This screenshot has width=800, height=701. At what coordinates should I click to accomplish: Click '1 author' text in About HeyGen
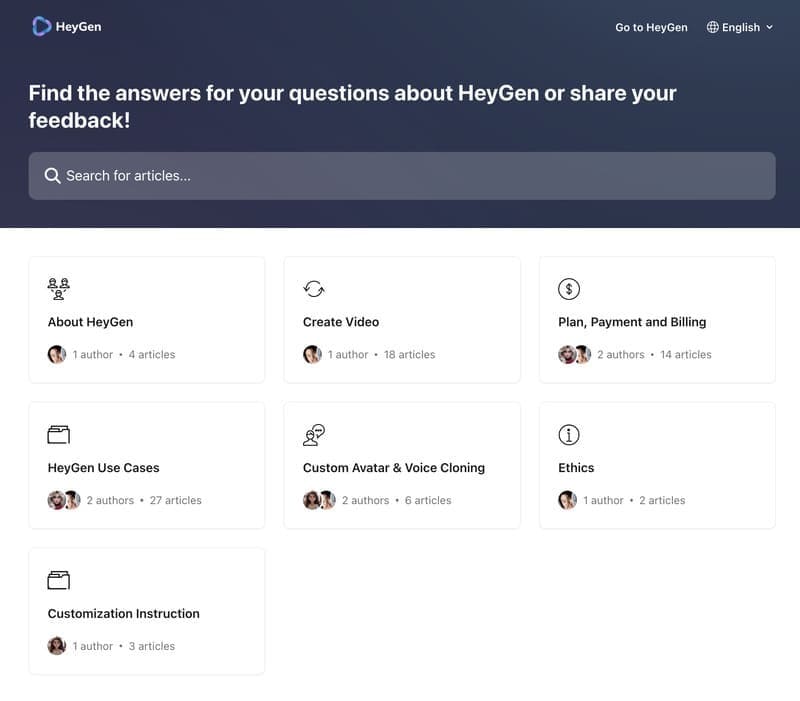coord(92,355)
